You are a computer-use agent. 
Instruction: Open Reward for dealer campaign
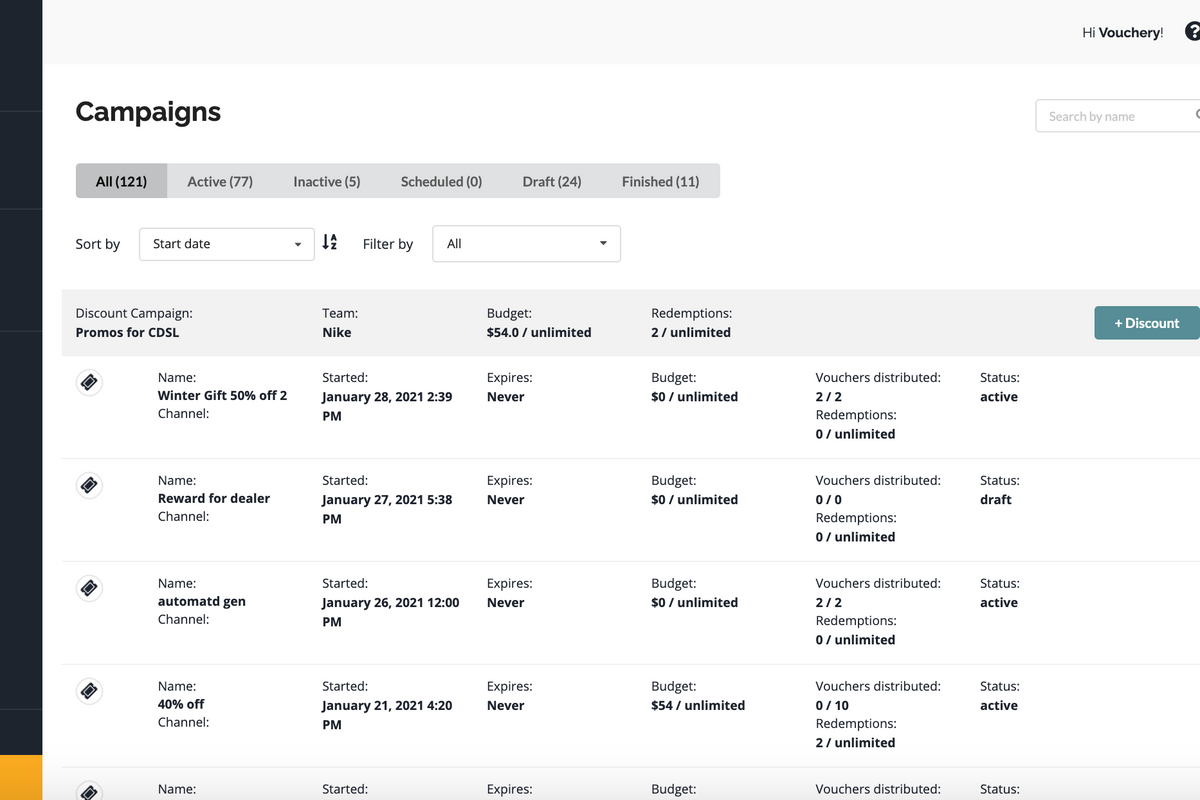214,498
